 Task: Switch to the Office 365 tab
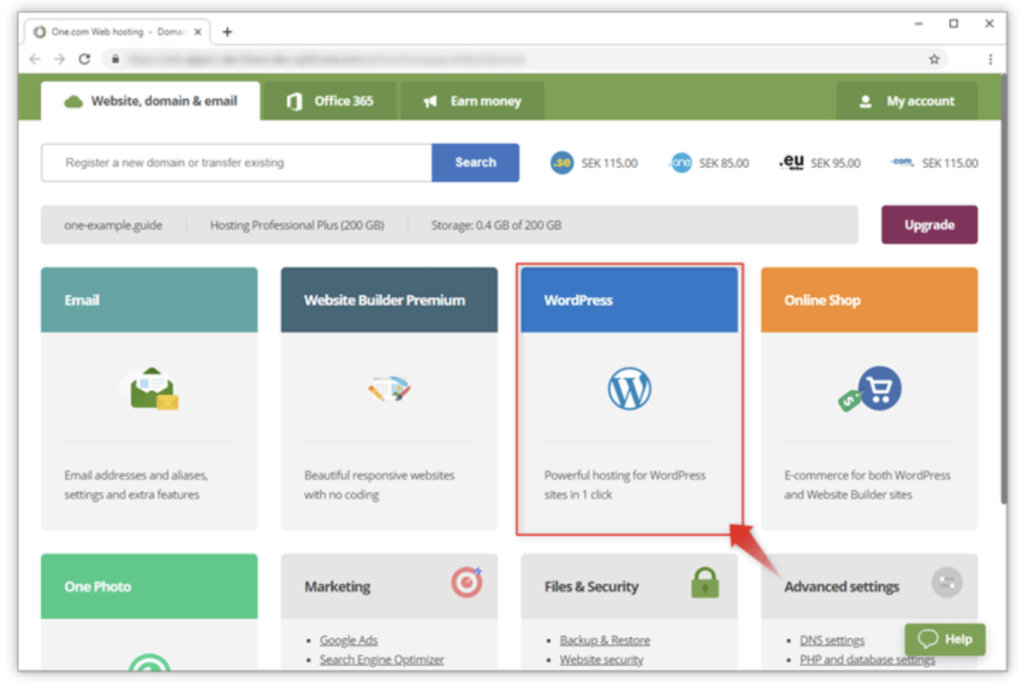pyautogui.click(x=330, y=101)
